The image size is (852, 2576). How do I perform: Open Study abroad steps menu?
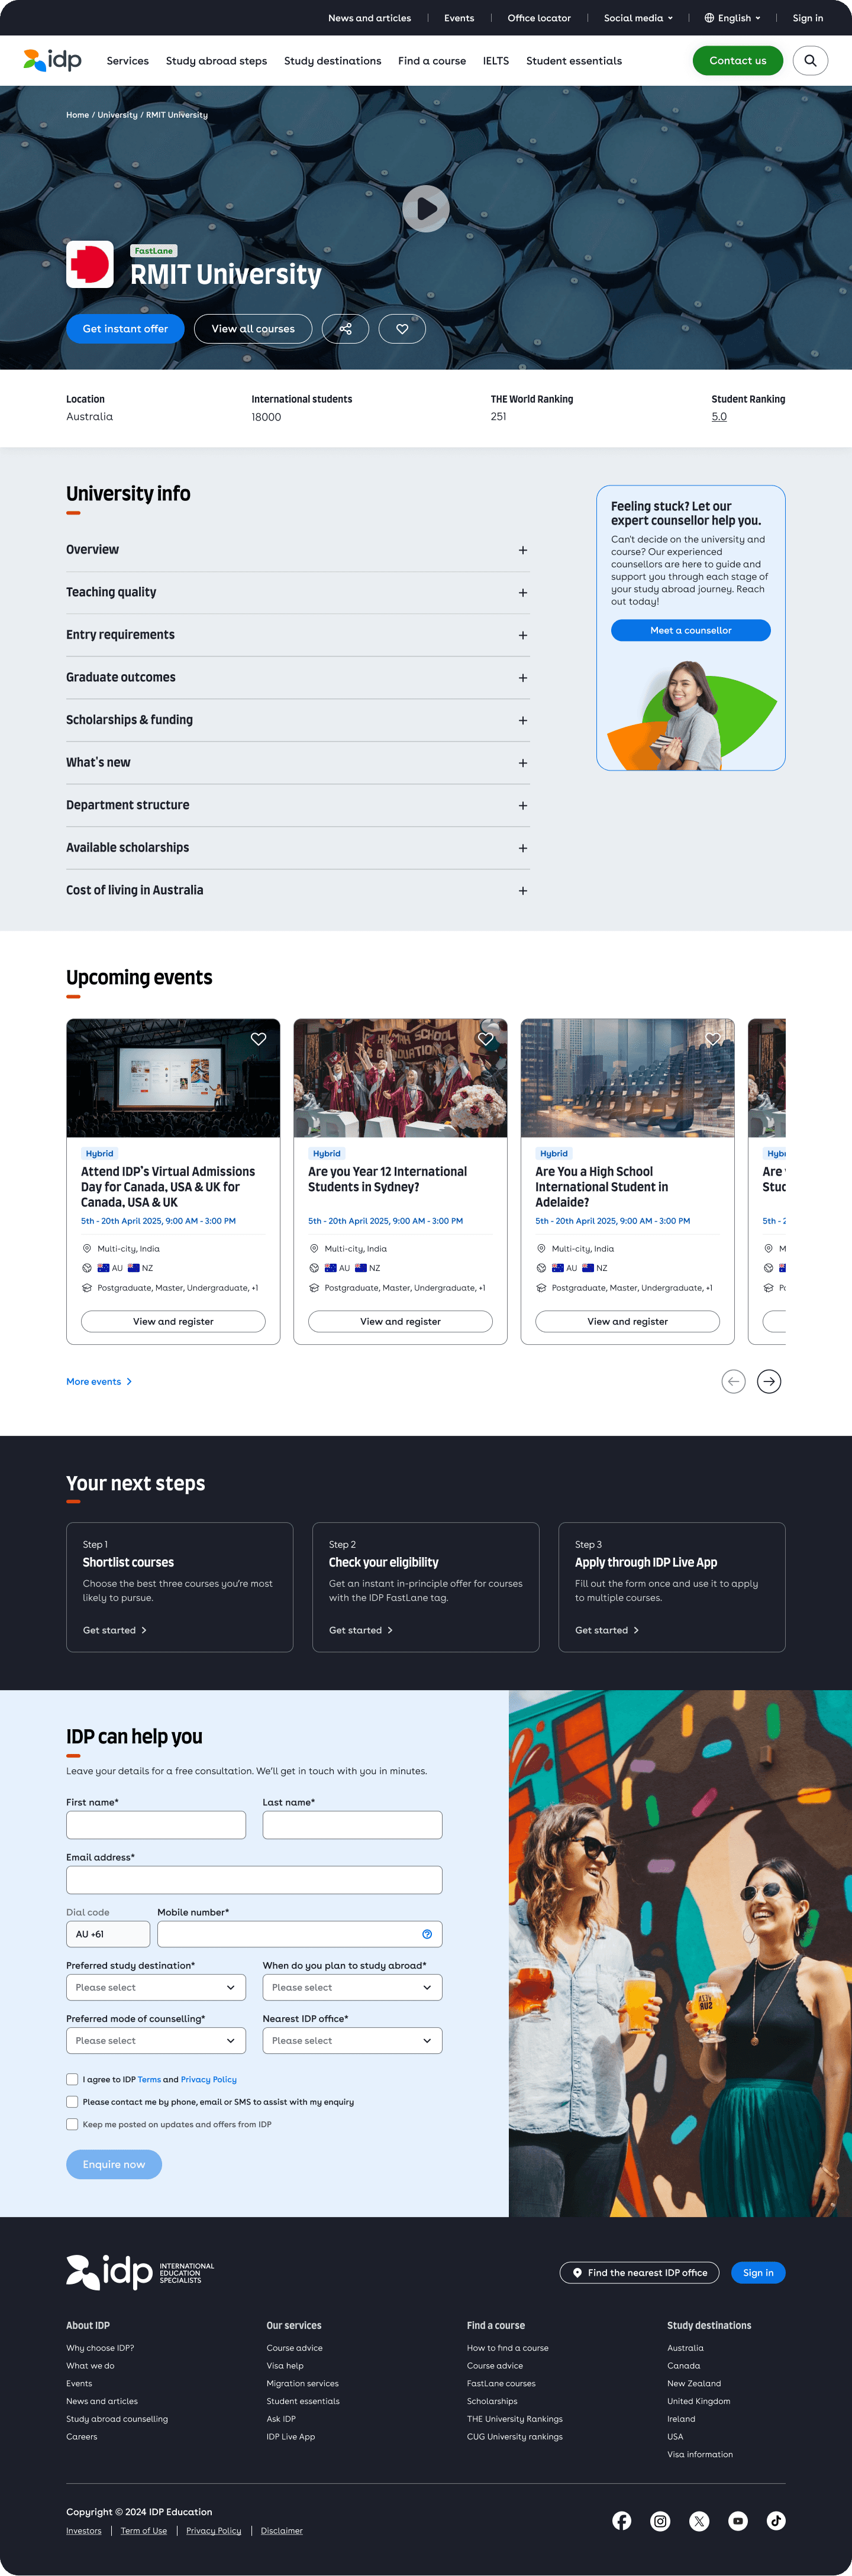pos(216,61)
